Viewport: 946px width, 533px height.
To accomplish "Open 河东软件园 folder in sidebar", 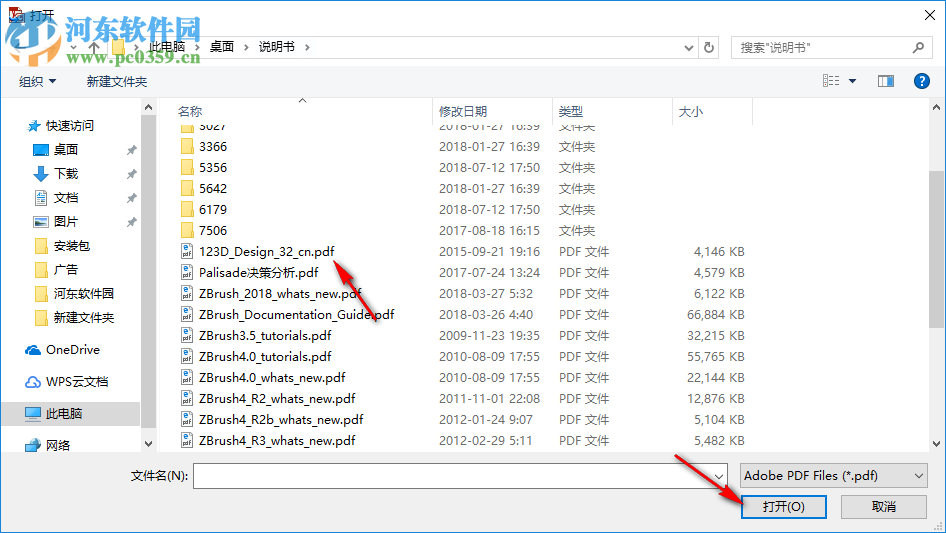I will (84, 293).
